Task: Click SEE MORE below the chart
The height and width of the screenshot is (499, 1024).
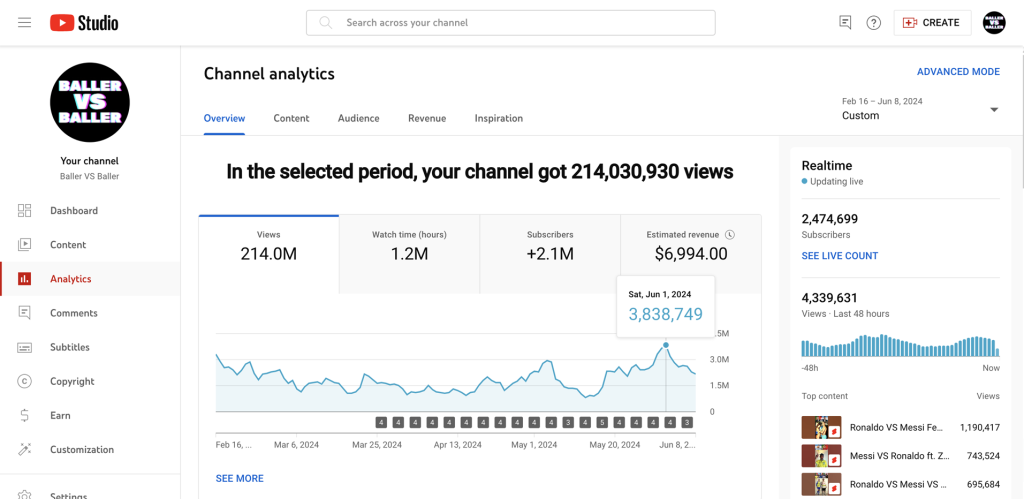Action: [x=240, y=478]
